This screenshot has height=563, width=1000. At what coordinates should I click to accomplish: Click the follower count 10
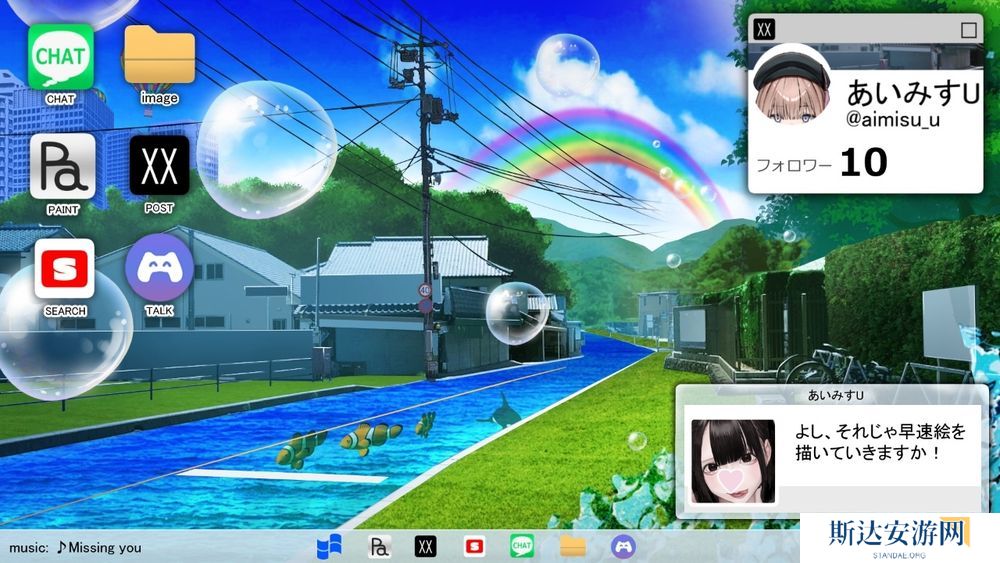coord(863,162)
